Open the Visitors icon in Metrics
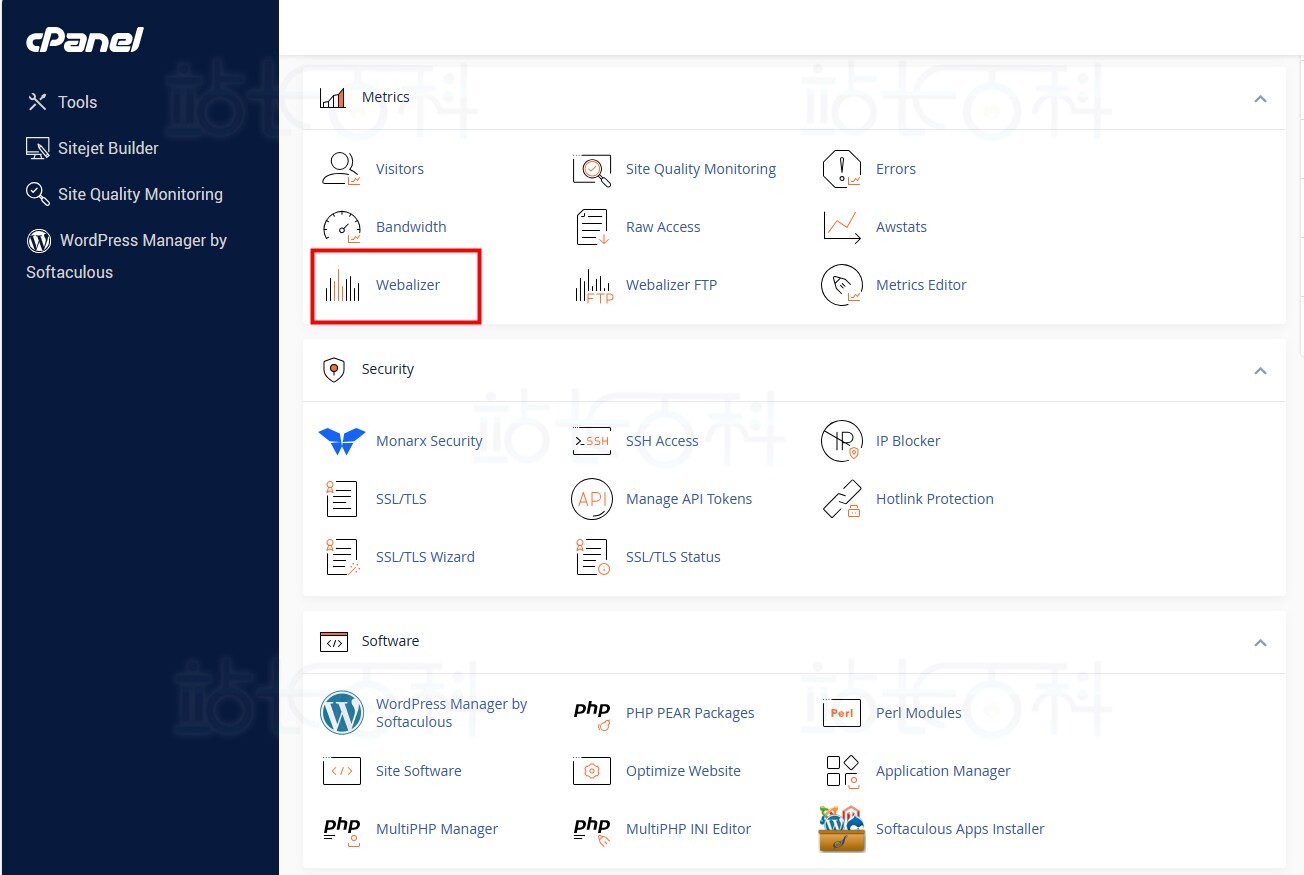Screen dimensions: 1304x875 [x=341, y=169]
